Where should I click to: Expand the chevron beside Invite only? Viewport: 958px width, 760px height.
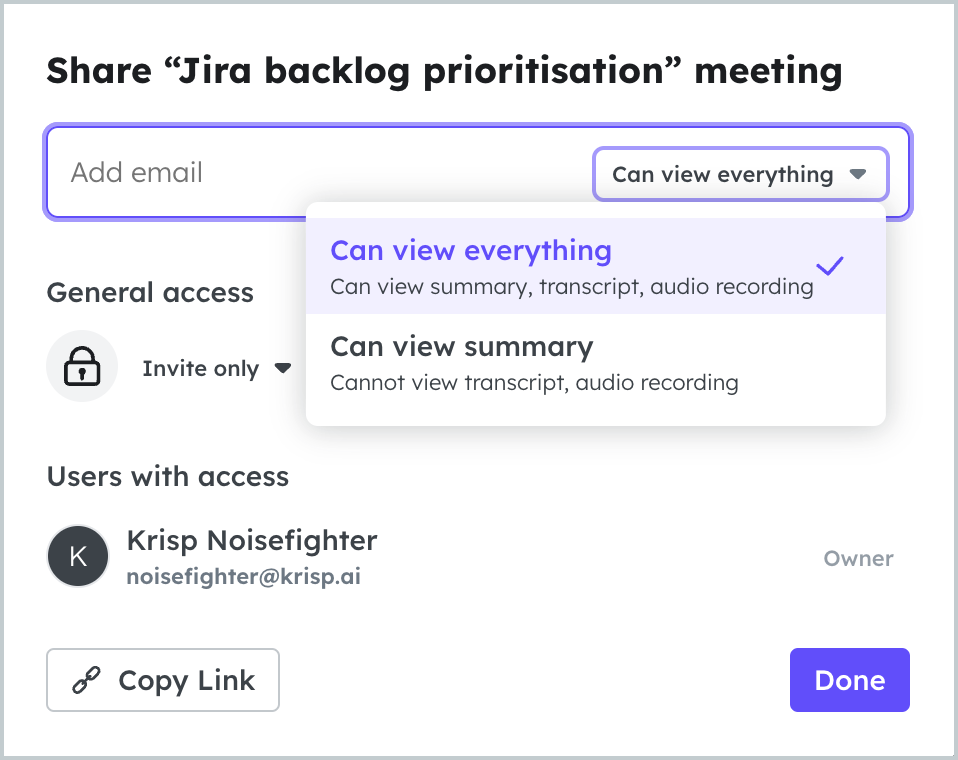coord(283,368)
